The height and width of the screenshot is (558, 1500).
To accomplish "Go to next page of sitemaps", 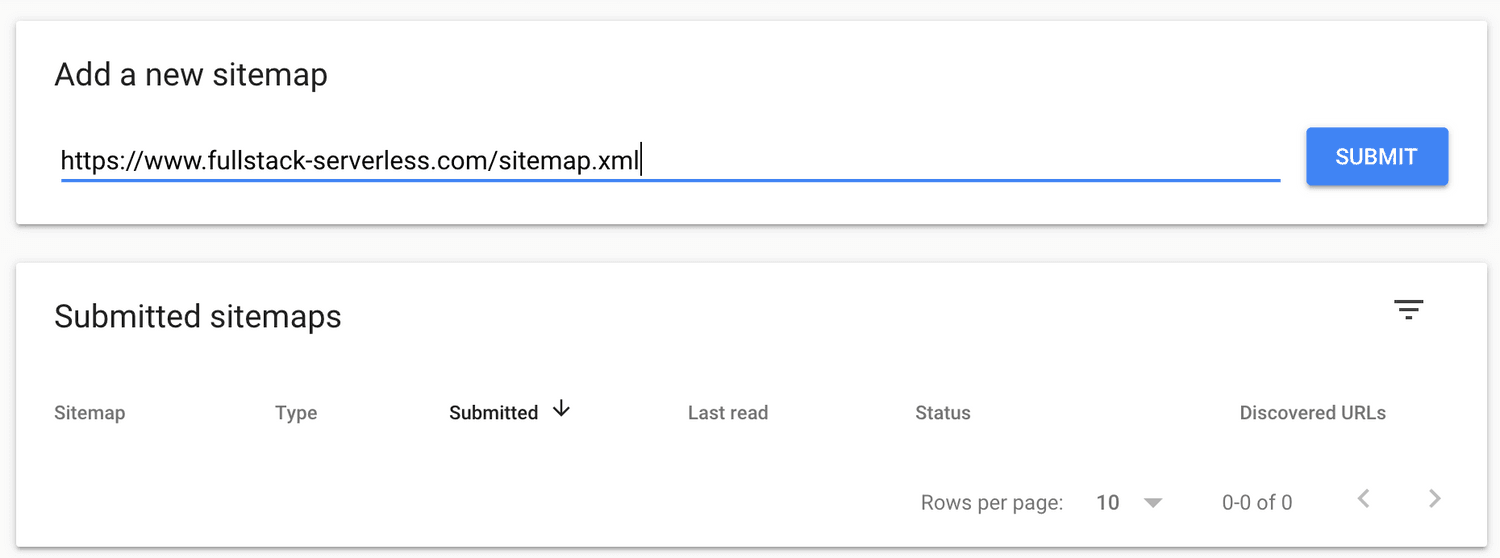I will pos(1435,498).
